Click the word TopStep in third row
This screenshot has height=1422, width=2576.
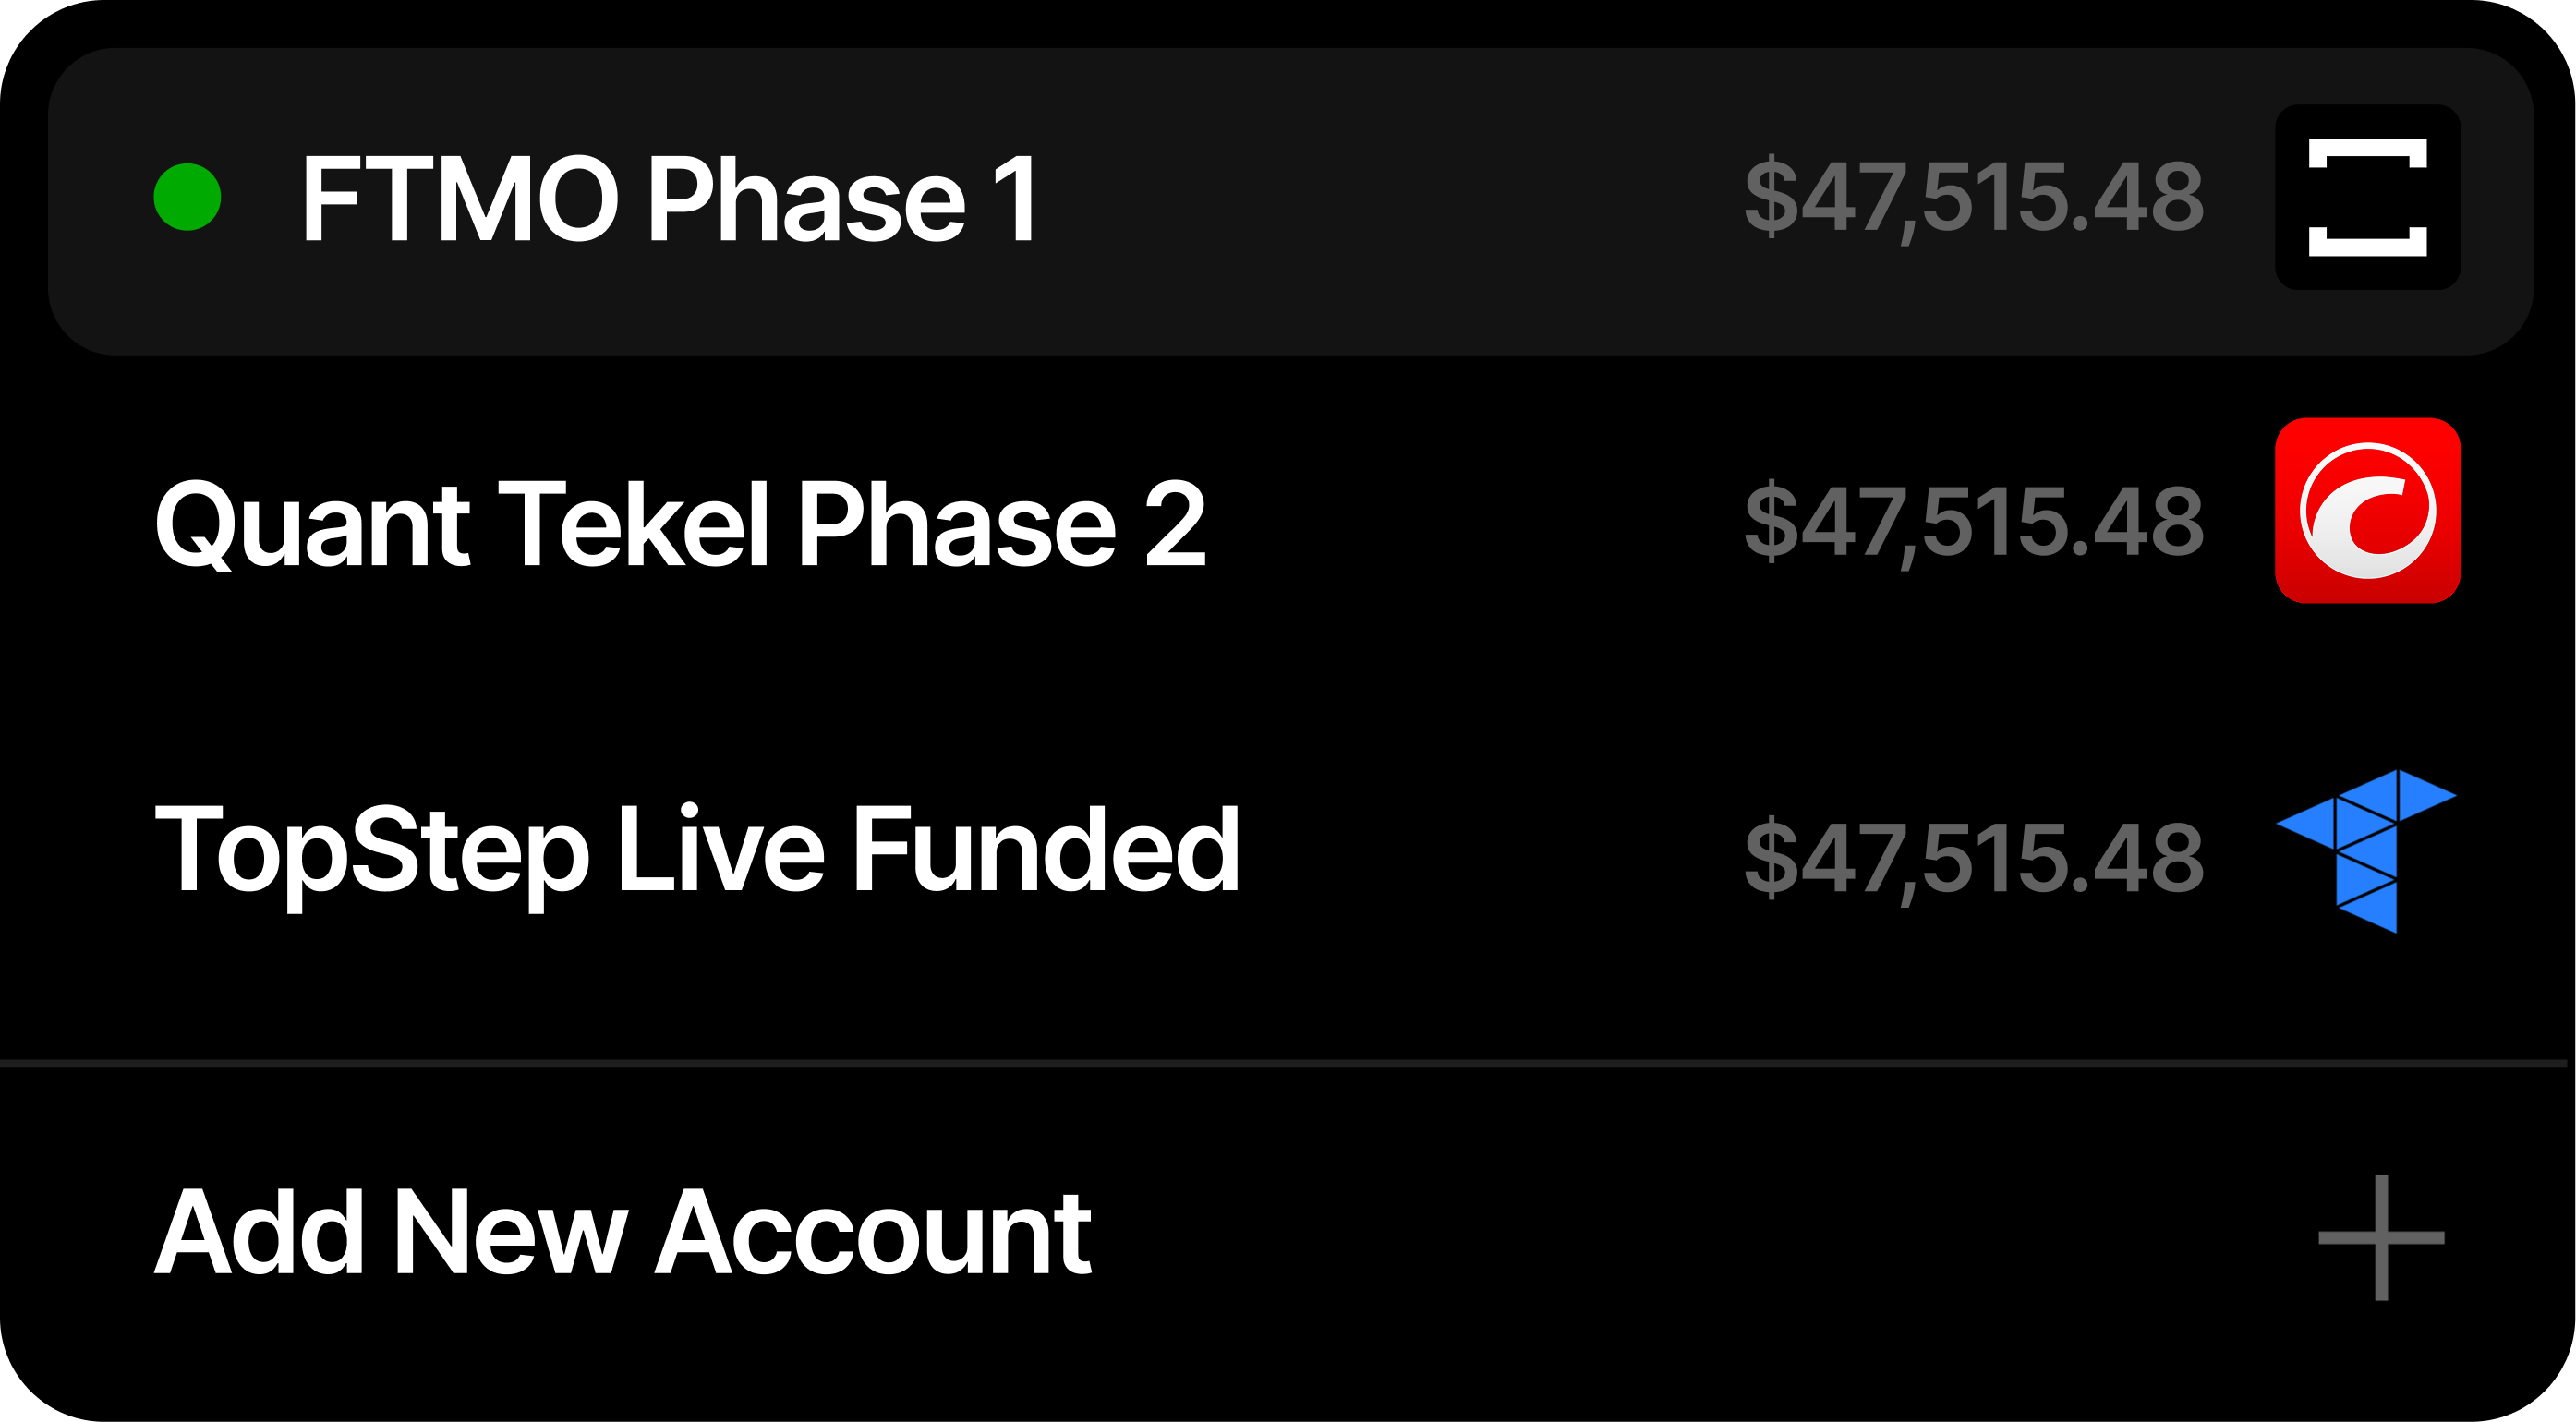(372, 852)
